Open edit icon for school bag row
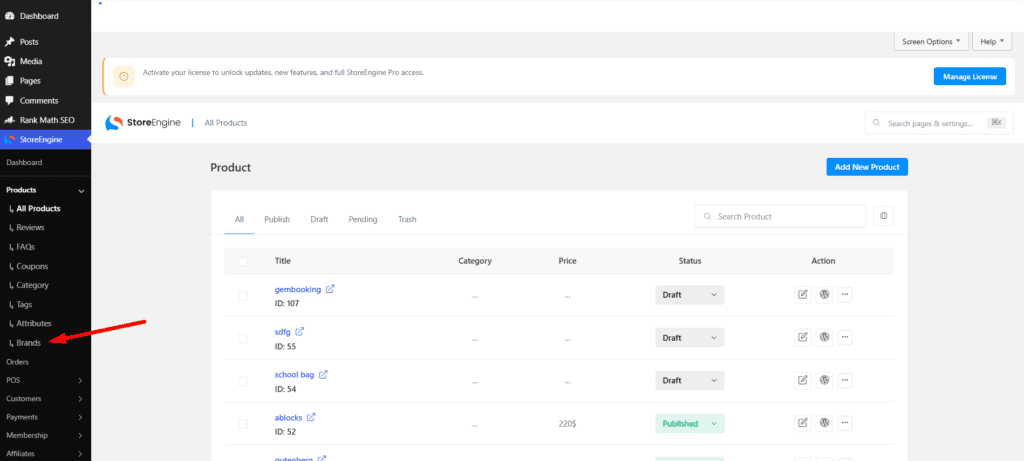 click(803, 380)
